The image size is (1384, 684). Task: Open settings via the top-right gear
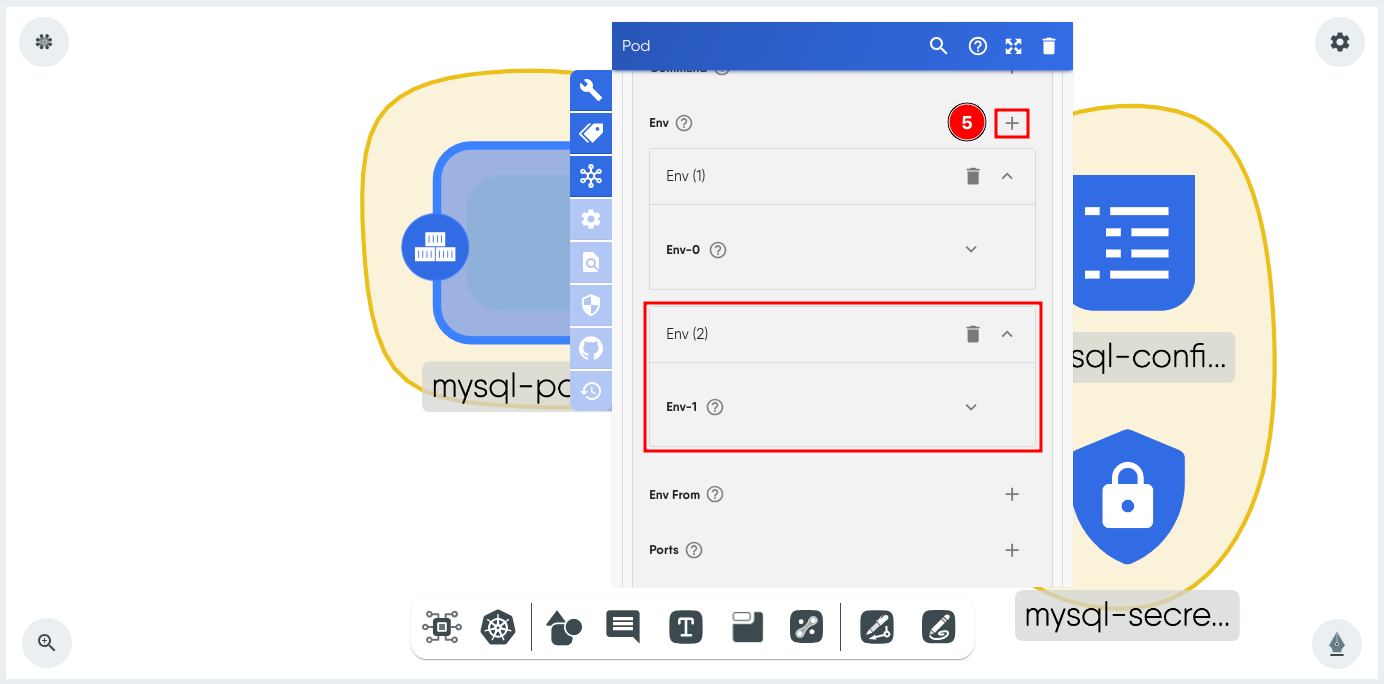1339,41
